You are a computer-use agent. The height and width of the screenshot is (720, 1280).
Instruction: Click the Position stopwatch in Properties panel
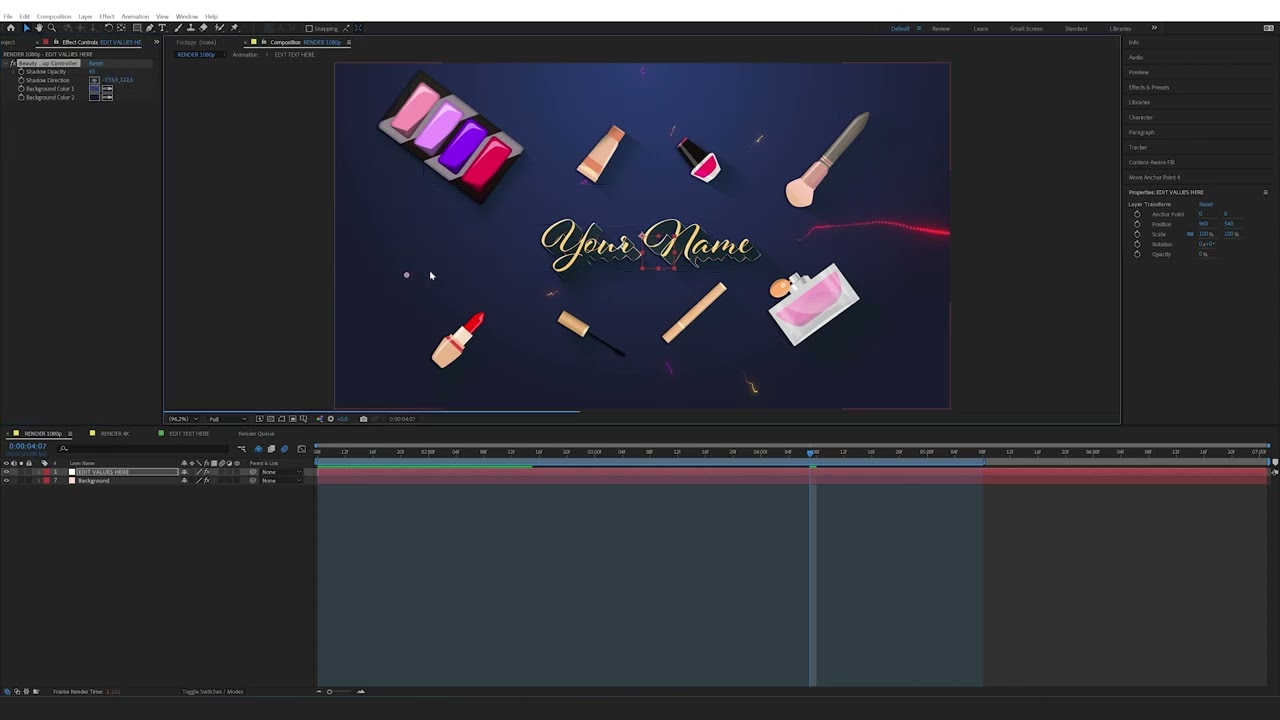tap(1136, 224)
